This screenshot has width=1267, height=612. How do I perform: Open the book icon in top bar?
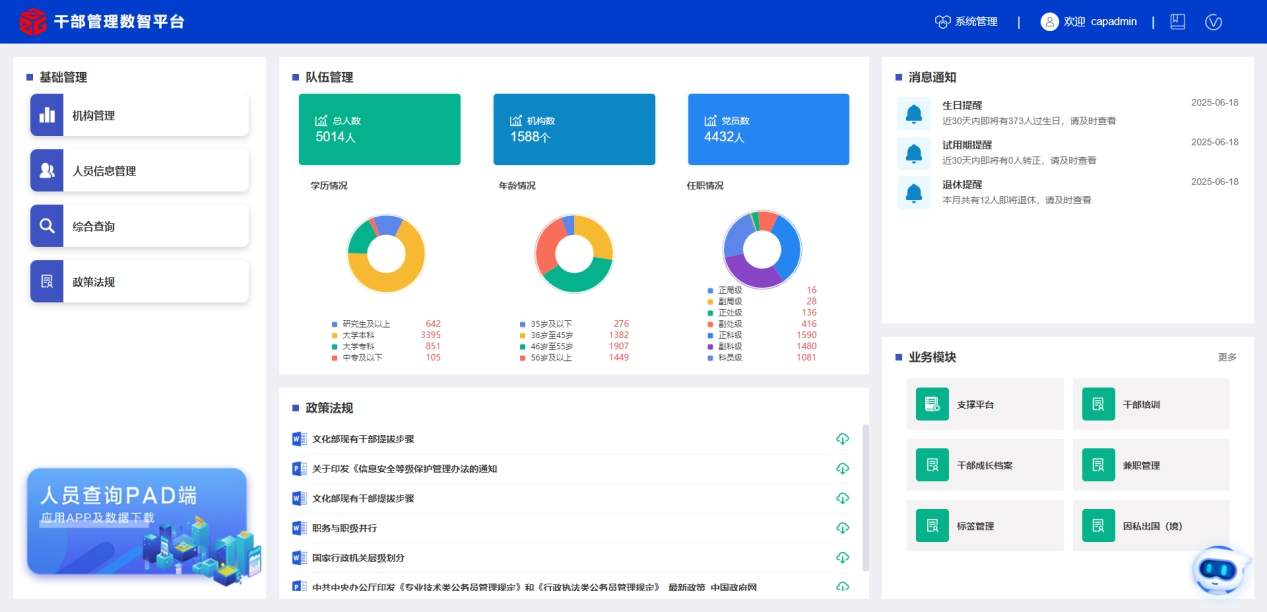tap(1178, 22)
